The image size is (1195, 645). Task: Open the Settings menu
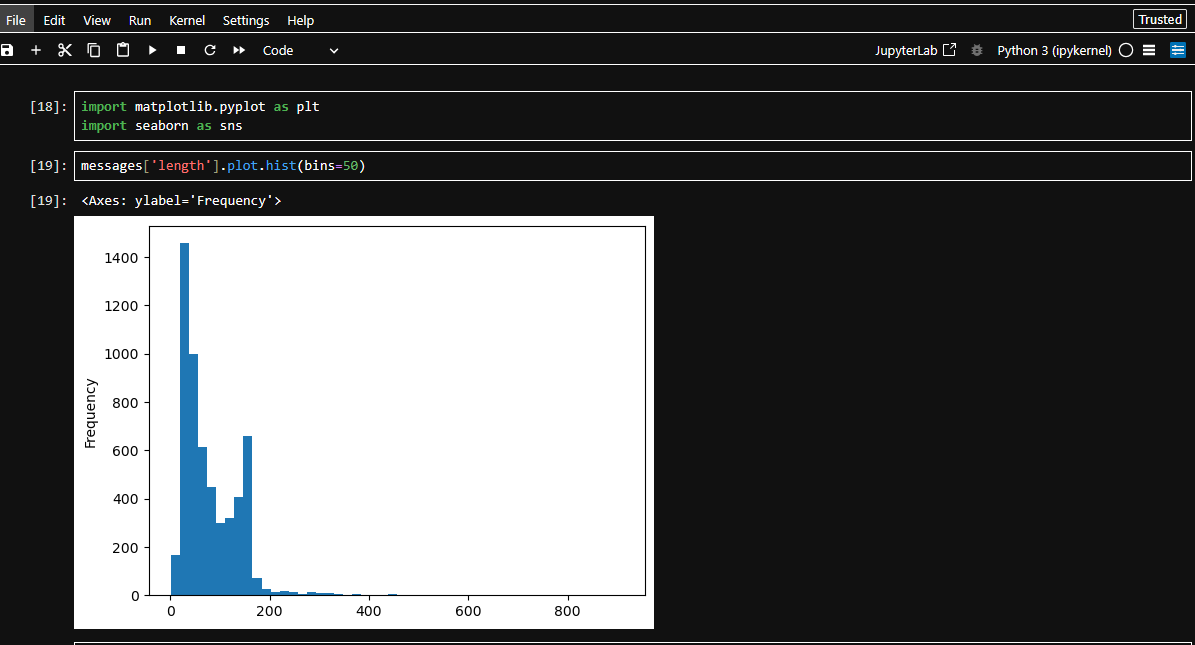[245, 21]
